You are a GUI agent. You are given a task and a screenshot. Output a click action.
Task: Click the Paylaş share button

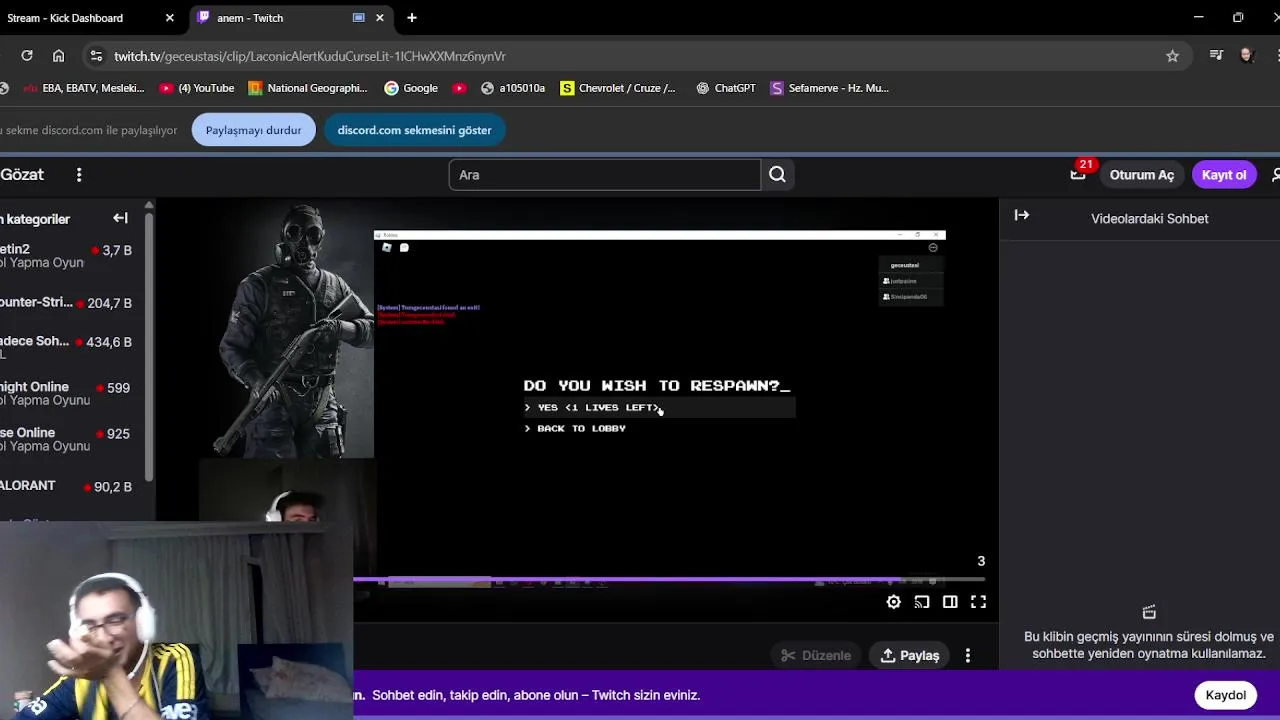coord(910,656)
